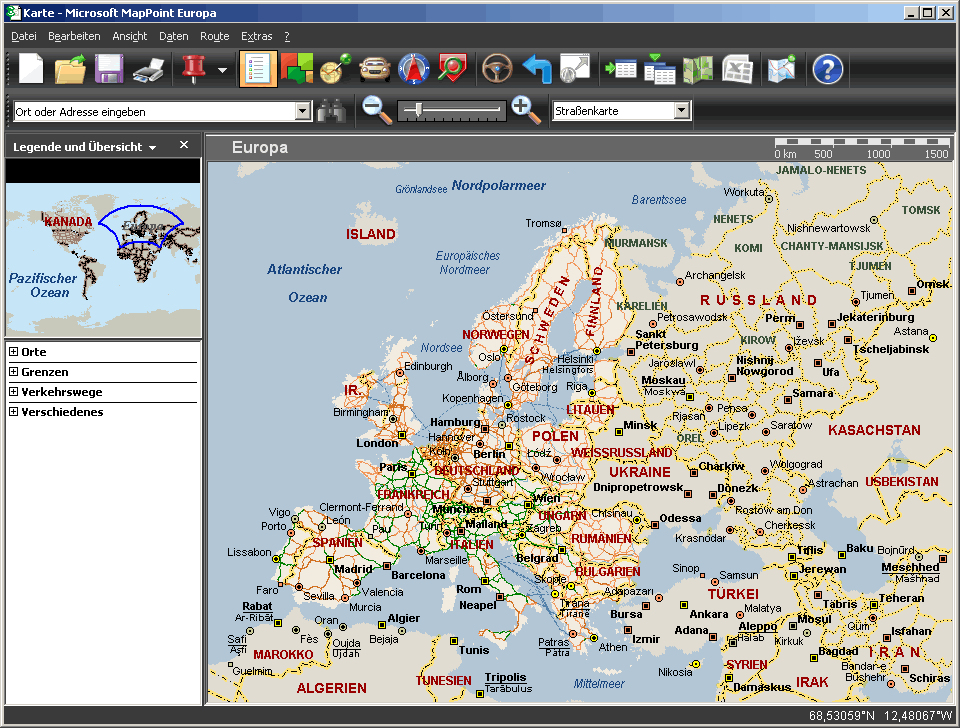Open the Extras menu
This screenshot has width=960, height=728.
256,35
